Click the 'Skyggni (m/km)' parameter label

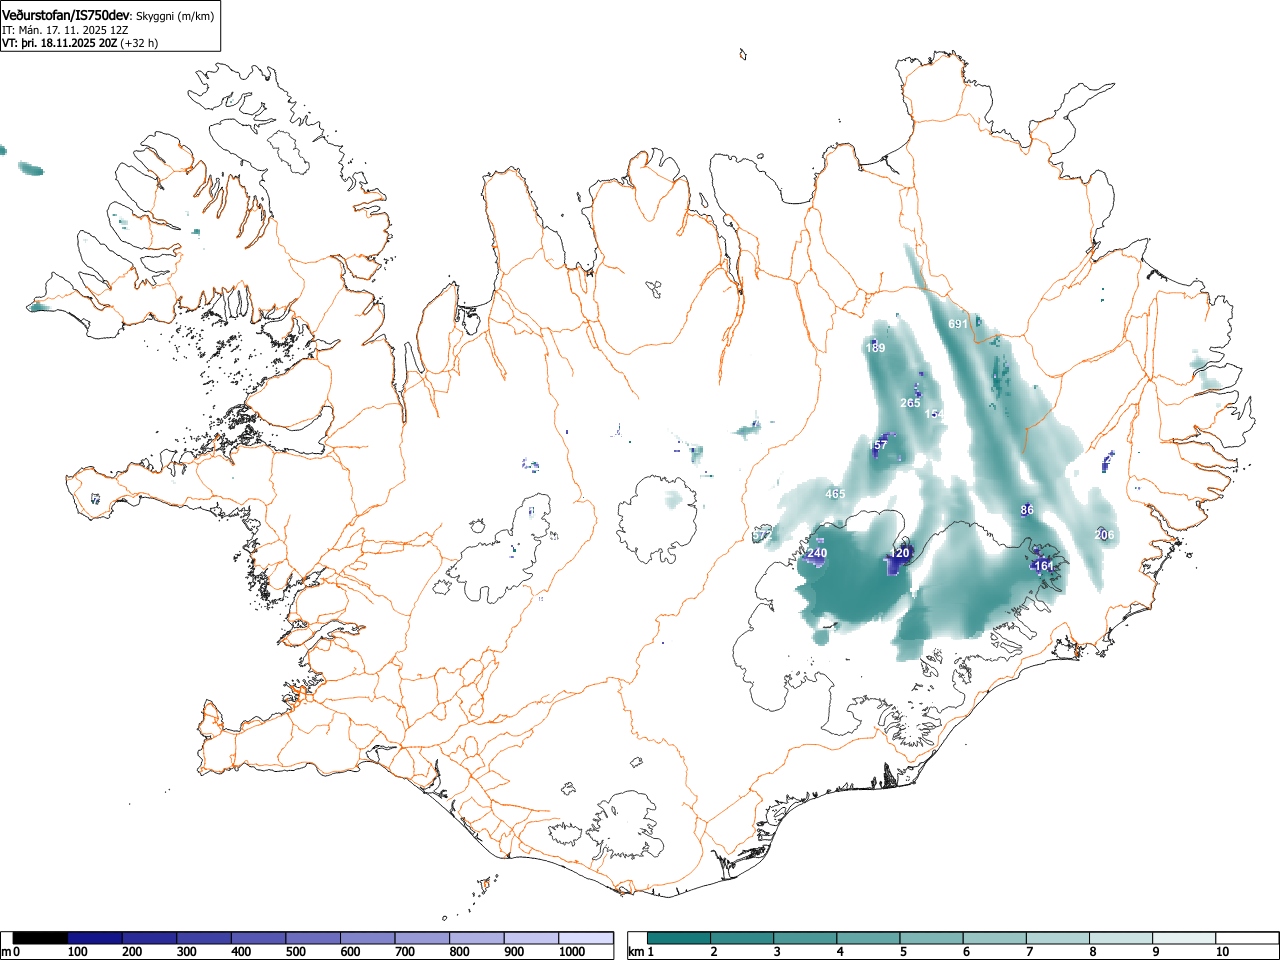[175, 16]
